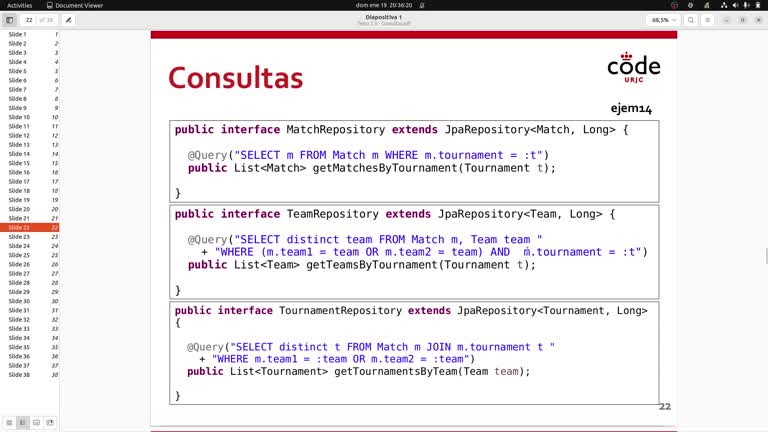Go to Slide 10 in outline

pos(30,117)
